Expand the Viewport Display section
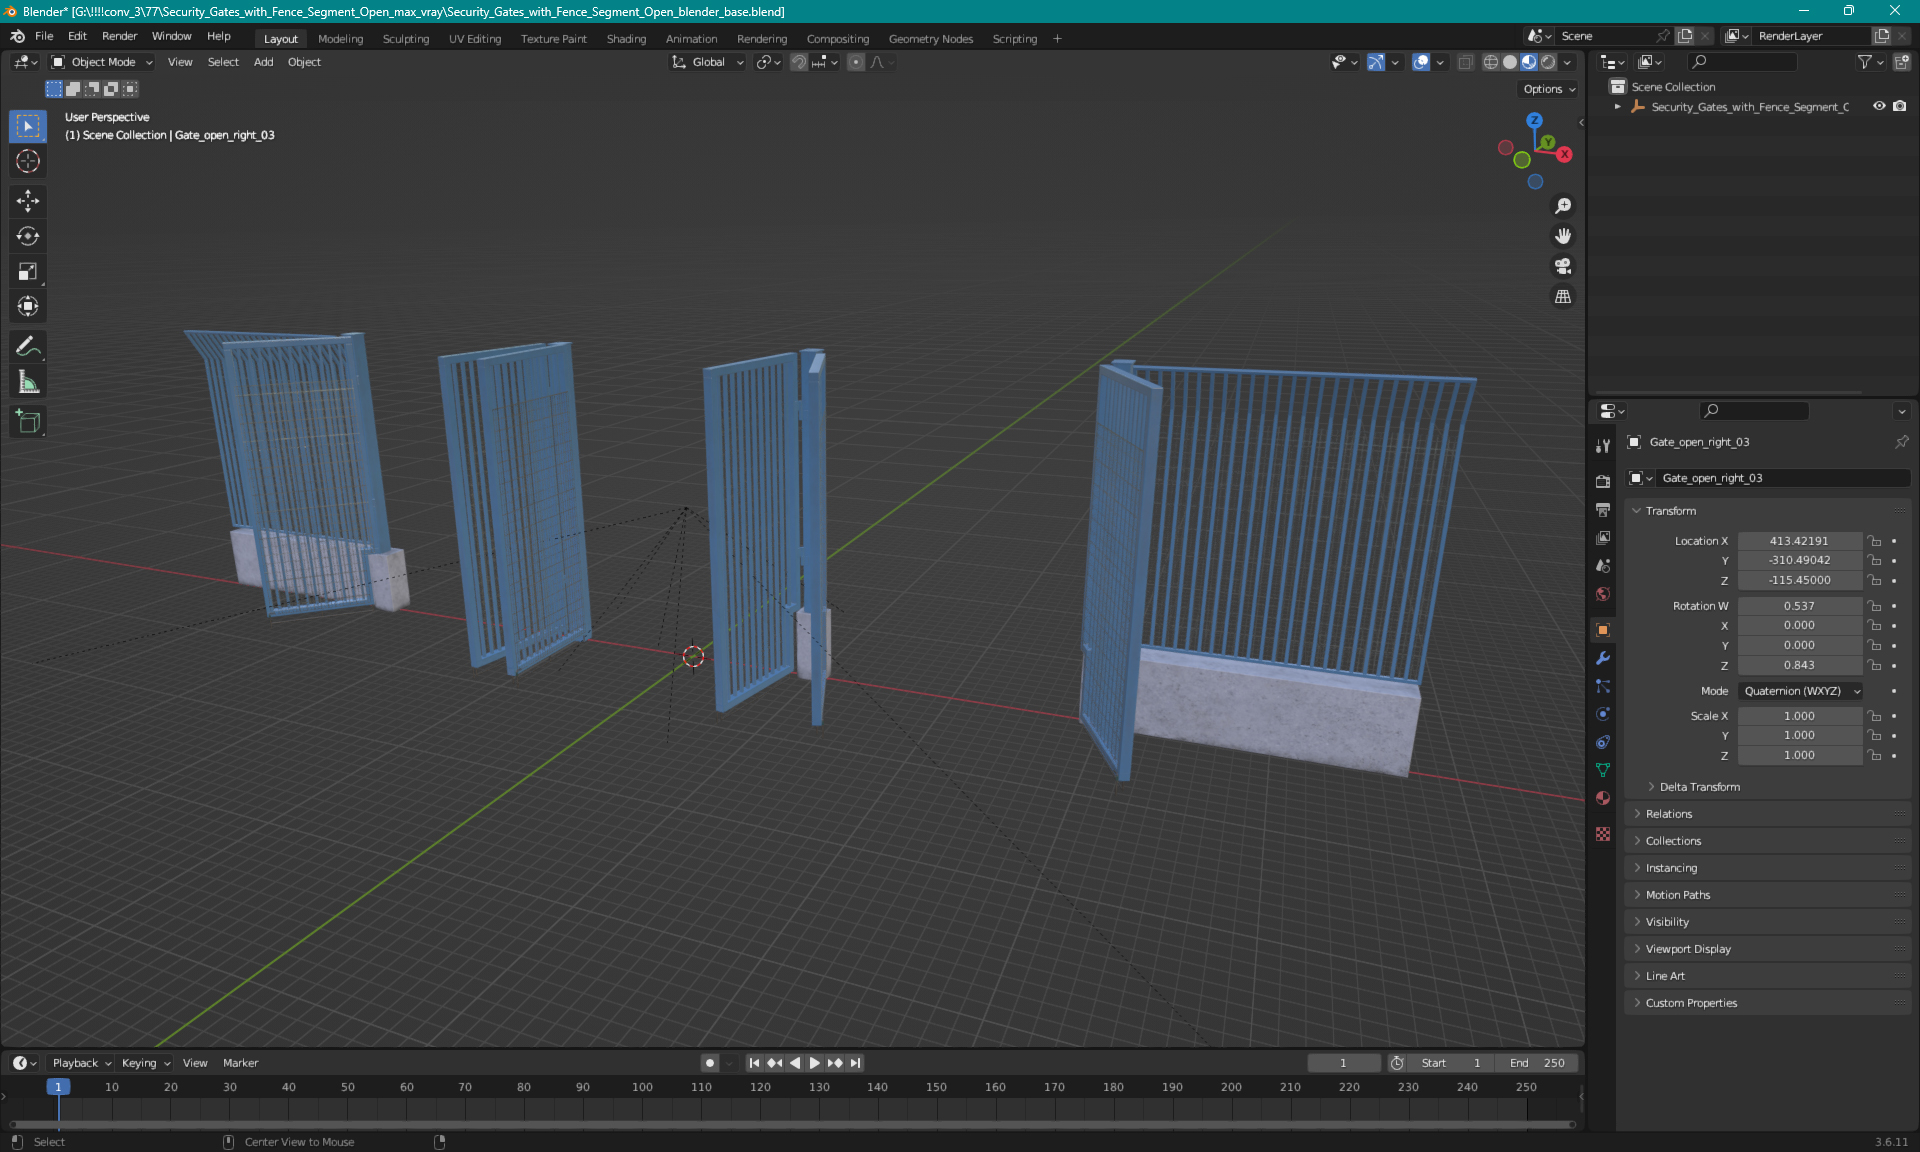The image size is (1920, 1152). [x=1687, y=948]
